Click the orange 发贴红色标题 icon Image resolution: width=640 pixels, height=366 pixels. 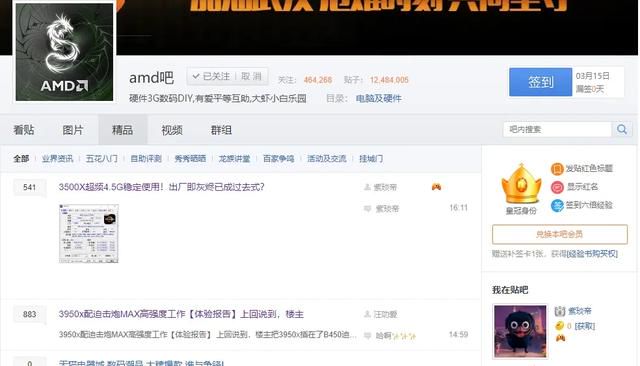point(557,169)
